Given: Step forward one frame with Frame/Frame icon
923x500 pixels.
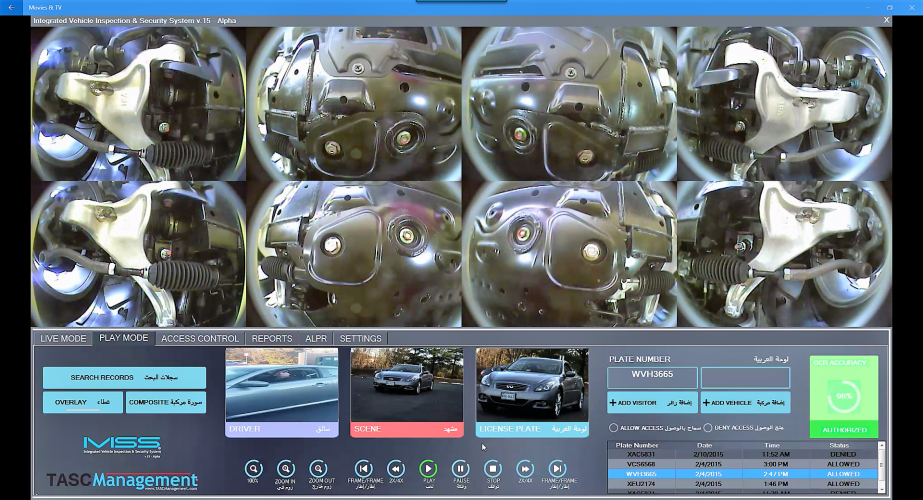Looking at the screenshot, I should pos(557,469).
